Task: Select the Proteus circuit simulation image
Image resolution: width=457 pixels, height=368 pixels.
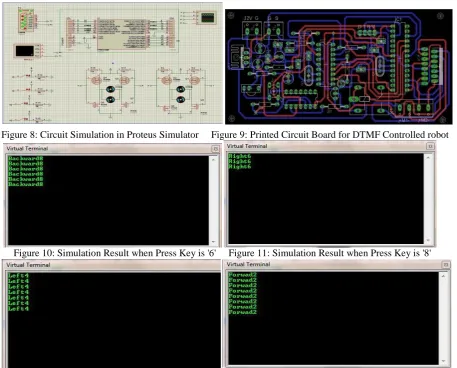Action: coord(112,63)
